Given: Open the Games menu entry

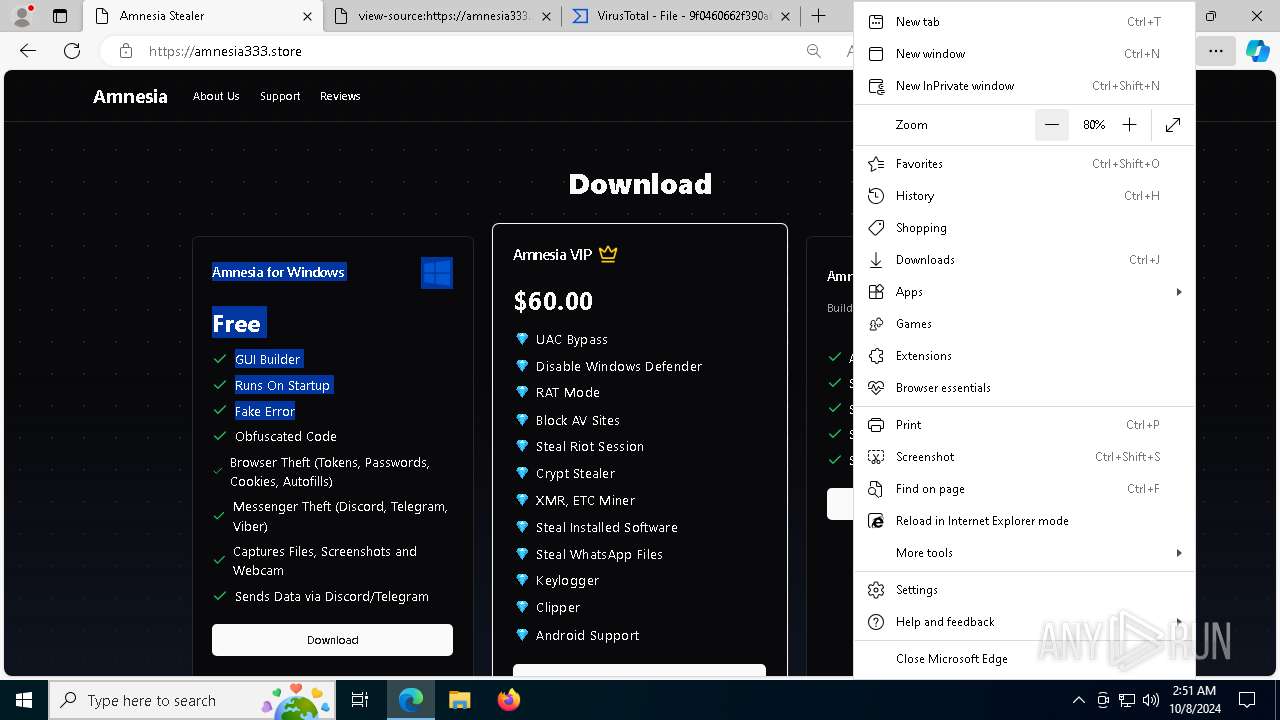Looking at the screenshot, I should click(x=1024, y=324).
